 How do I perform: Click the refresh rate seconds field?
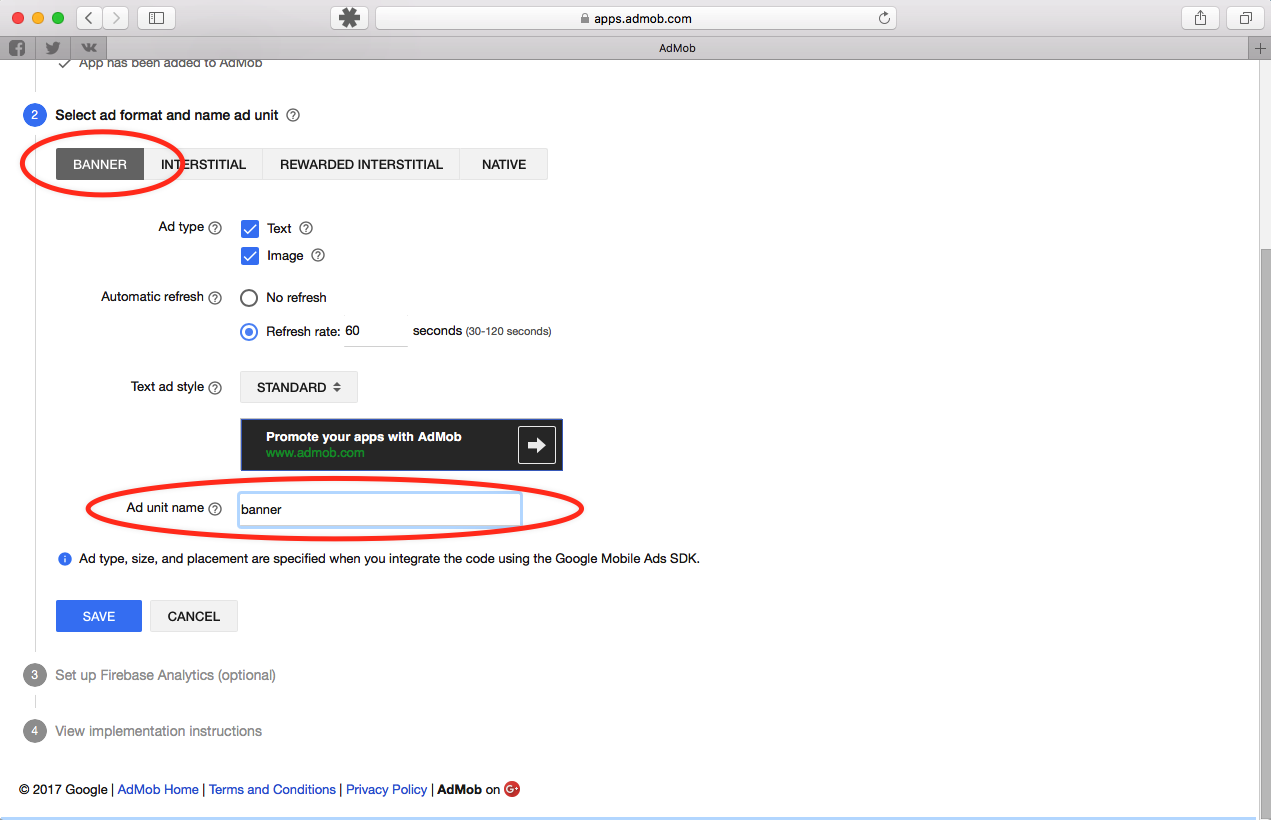[x=375, y=331]
